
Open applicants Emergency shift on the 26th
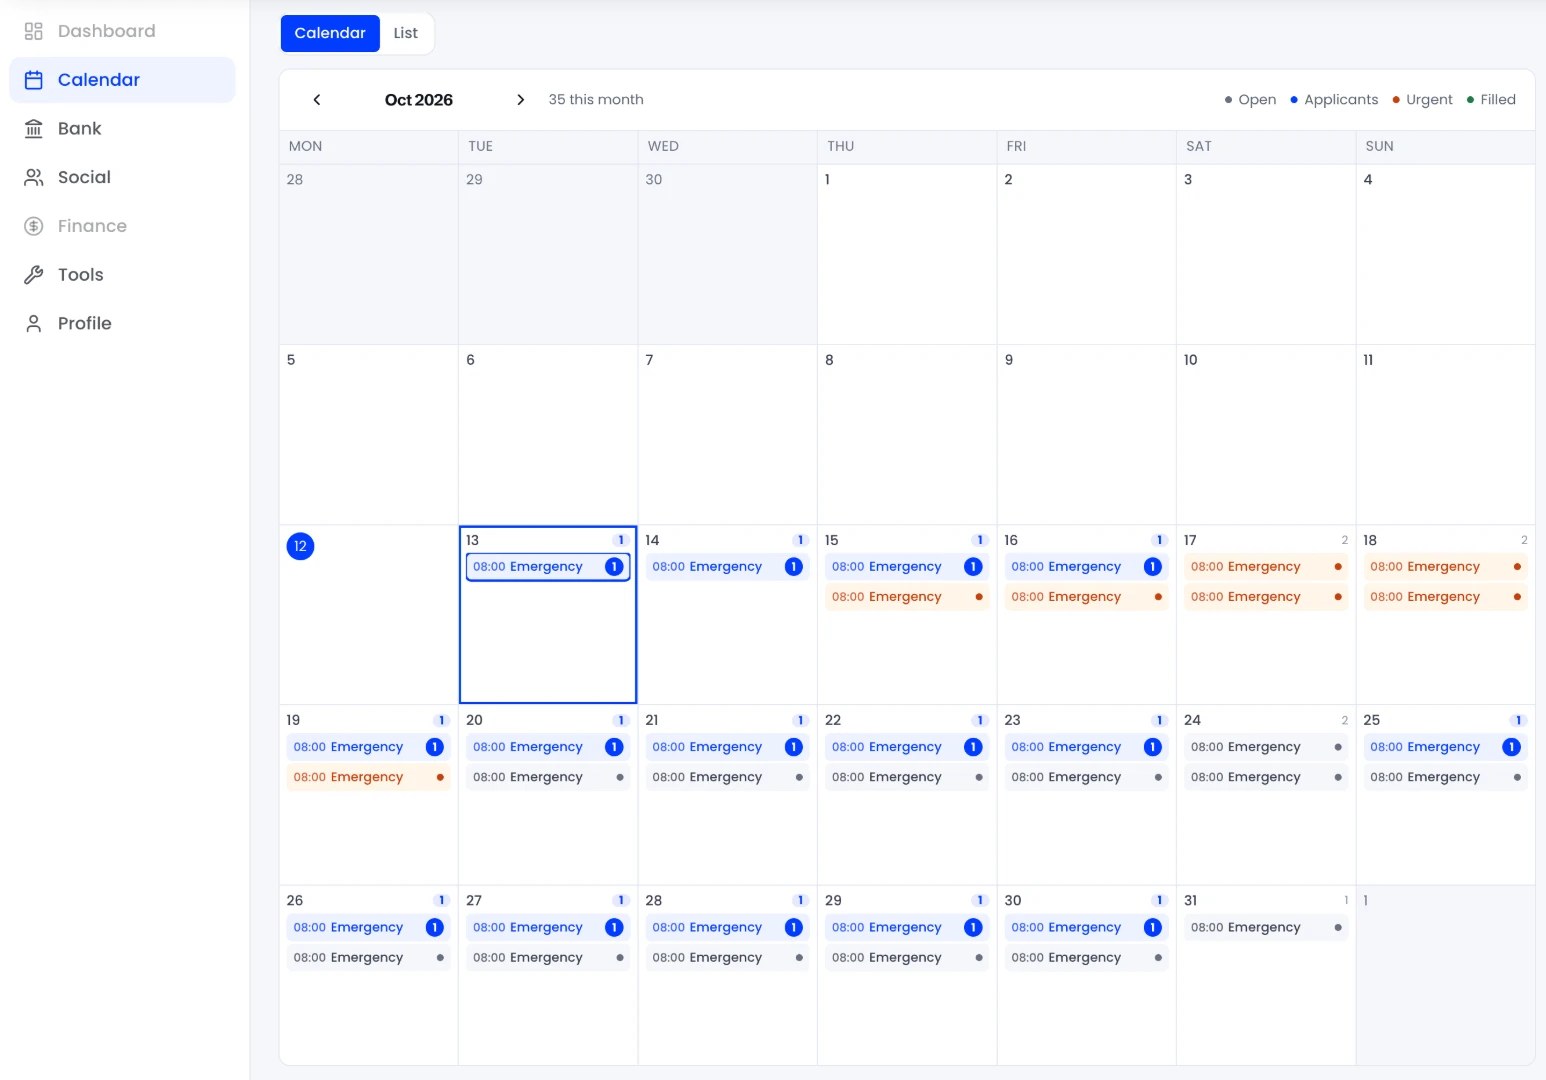click(x=368, y=928)
